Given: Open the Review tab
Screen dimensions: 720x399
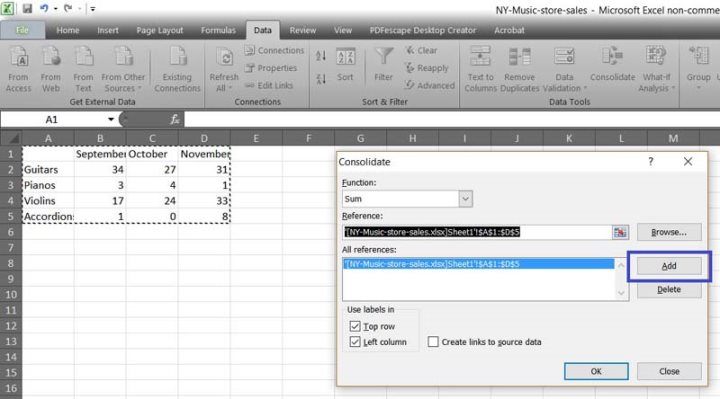Looking at the screenshot, I should click(303, 30).
